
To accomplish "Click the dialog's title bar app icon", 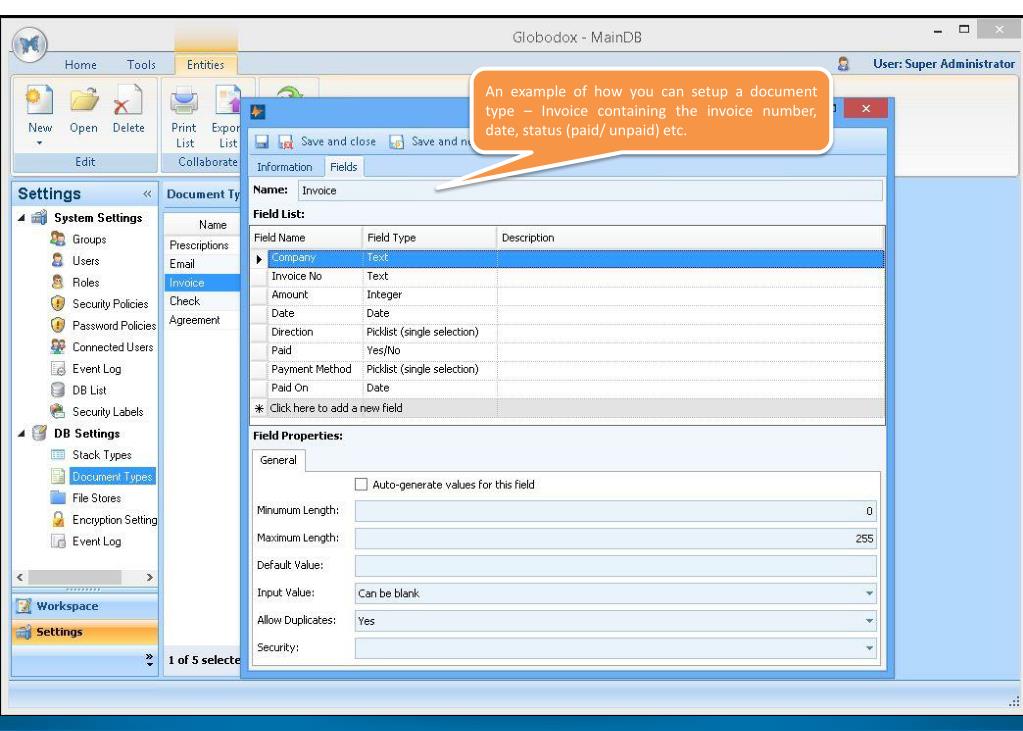I will [257, 112].
